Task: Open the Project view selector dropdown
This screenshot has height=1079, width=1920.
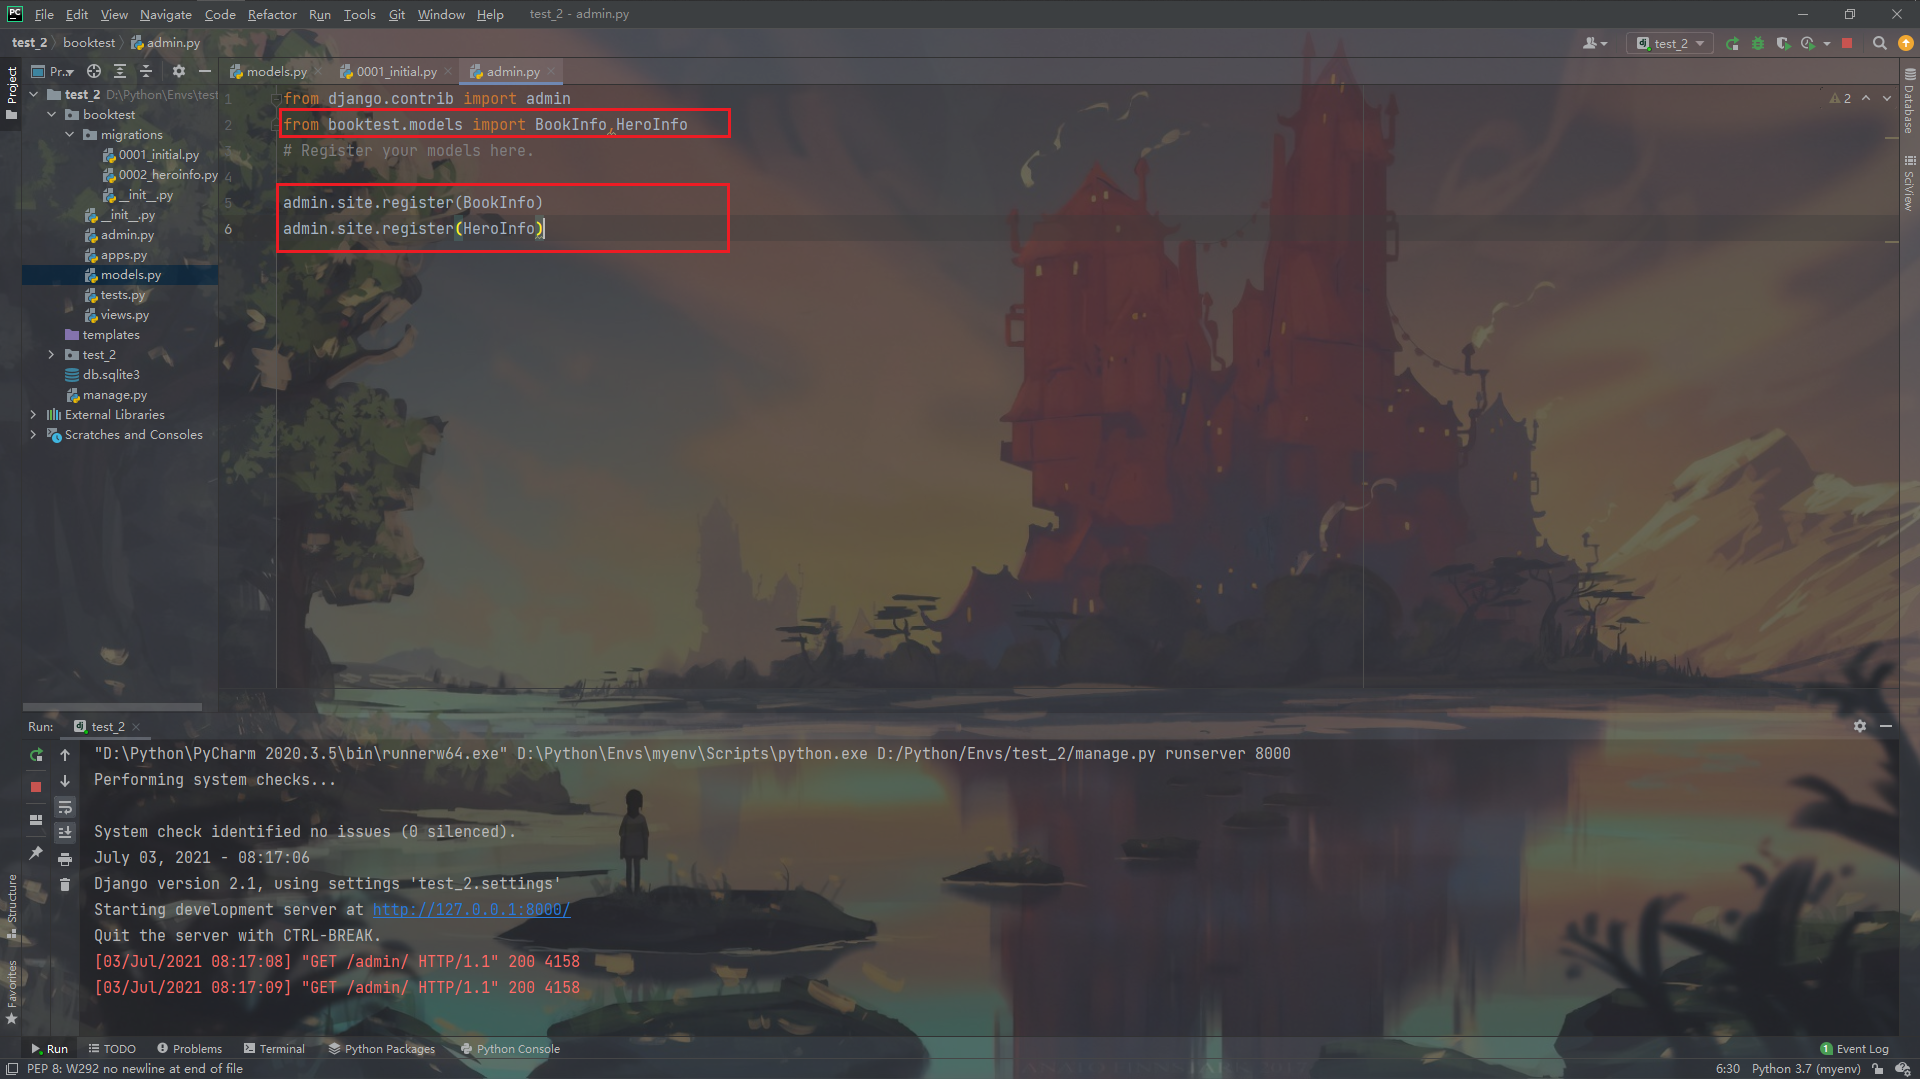Action: tap(52, 71)
